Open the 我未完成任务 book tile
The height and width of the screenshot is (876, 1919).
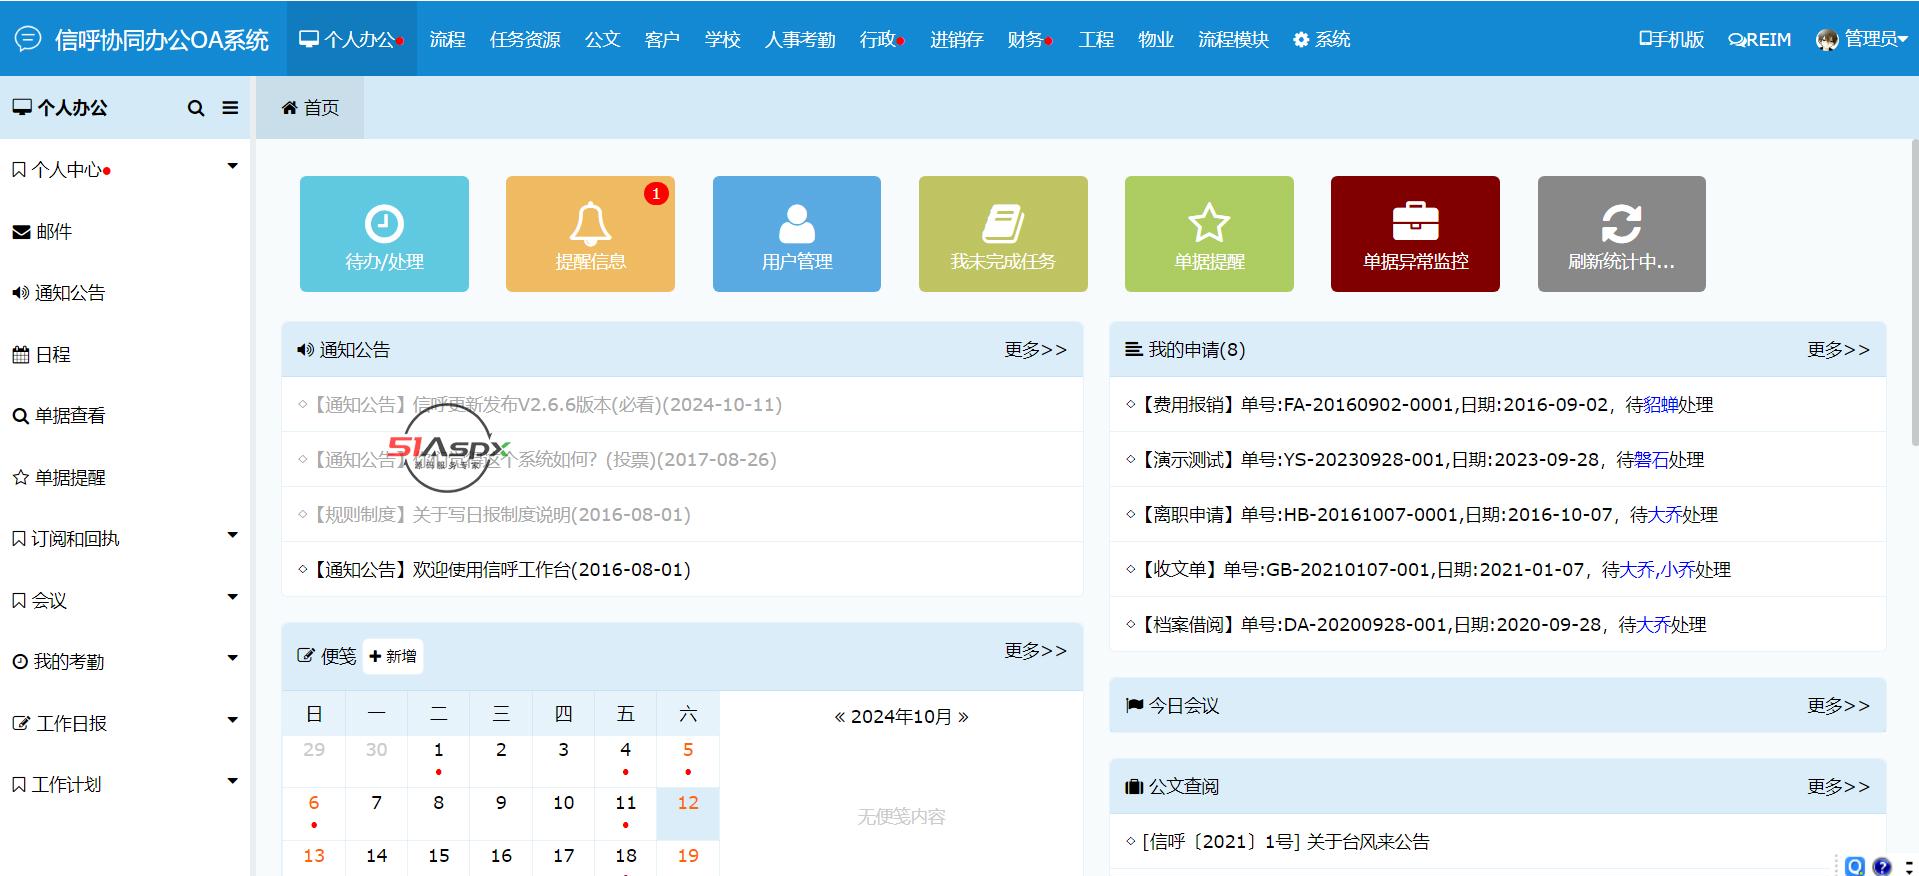point(1002,234)
